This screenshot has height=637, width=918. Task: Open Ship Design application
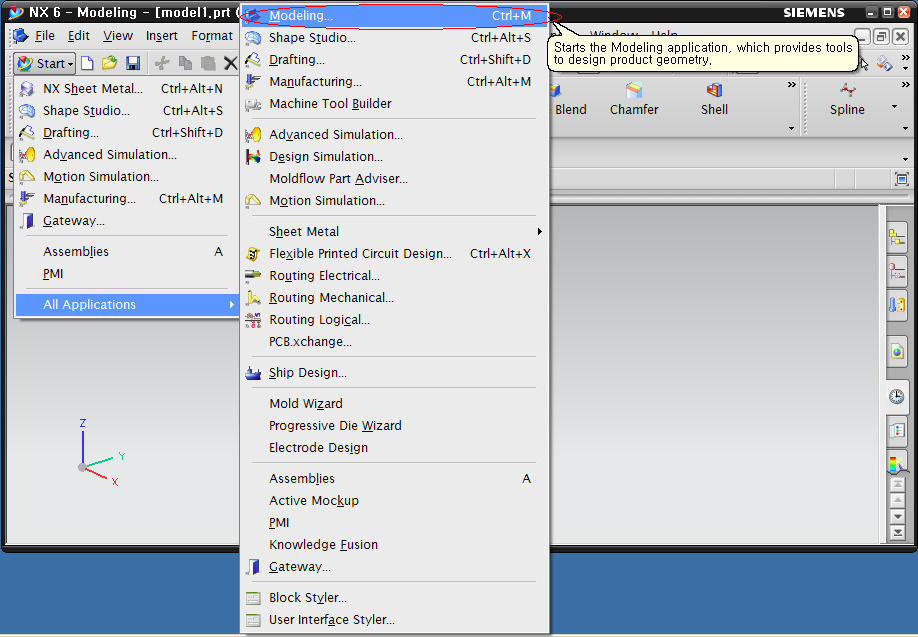[x=396, y=373]
